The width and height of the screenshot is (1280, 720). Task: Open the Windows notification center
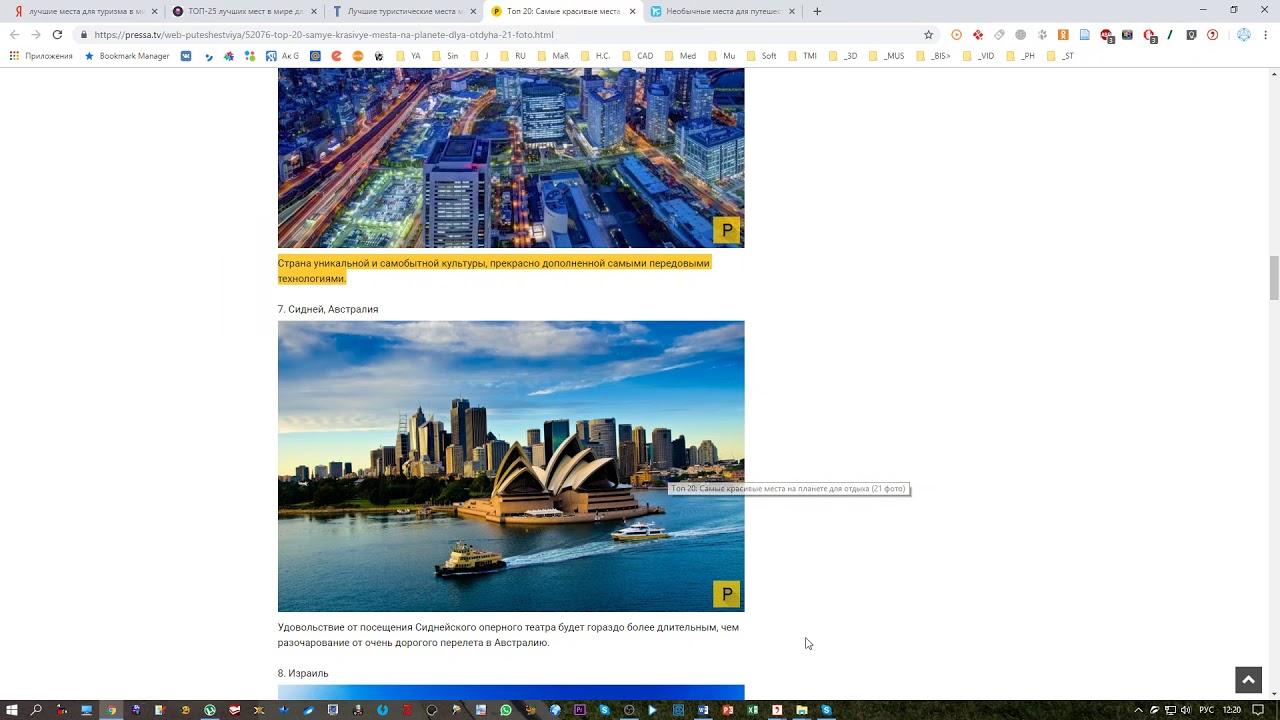(x=1259, y=710)
